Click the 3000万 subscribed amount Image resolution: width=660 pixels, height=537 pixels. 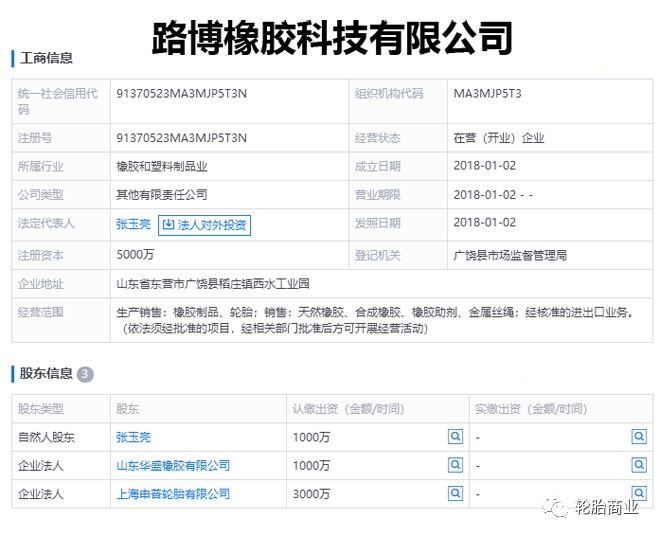[x=311, y=494]
